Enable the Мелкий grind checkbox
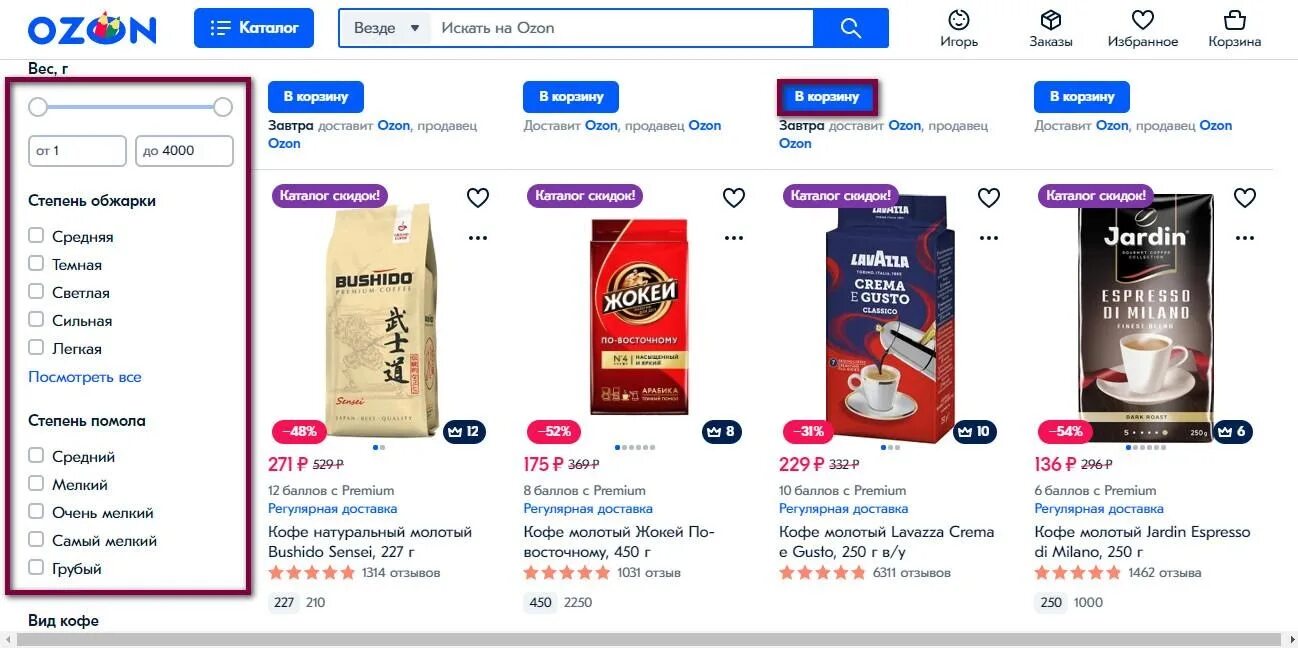The image size is (1298, 648). tap(36, 484)
